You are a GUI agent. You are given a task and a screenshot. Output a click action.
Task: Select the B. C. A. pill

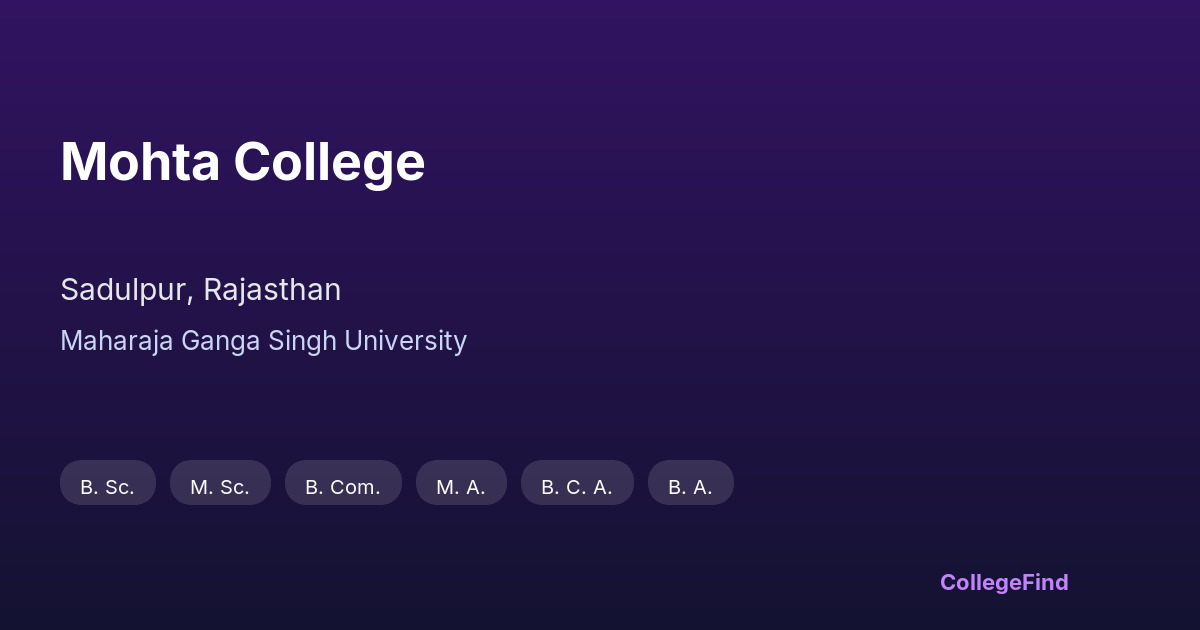coord(577,483)
